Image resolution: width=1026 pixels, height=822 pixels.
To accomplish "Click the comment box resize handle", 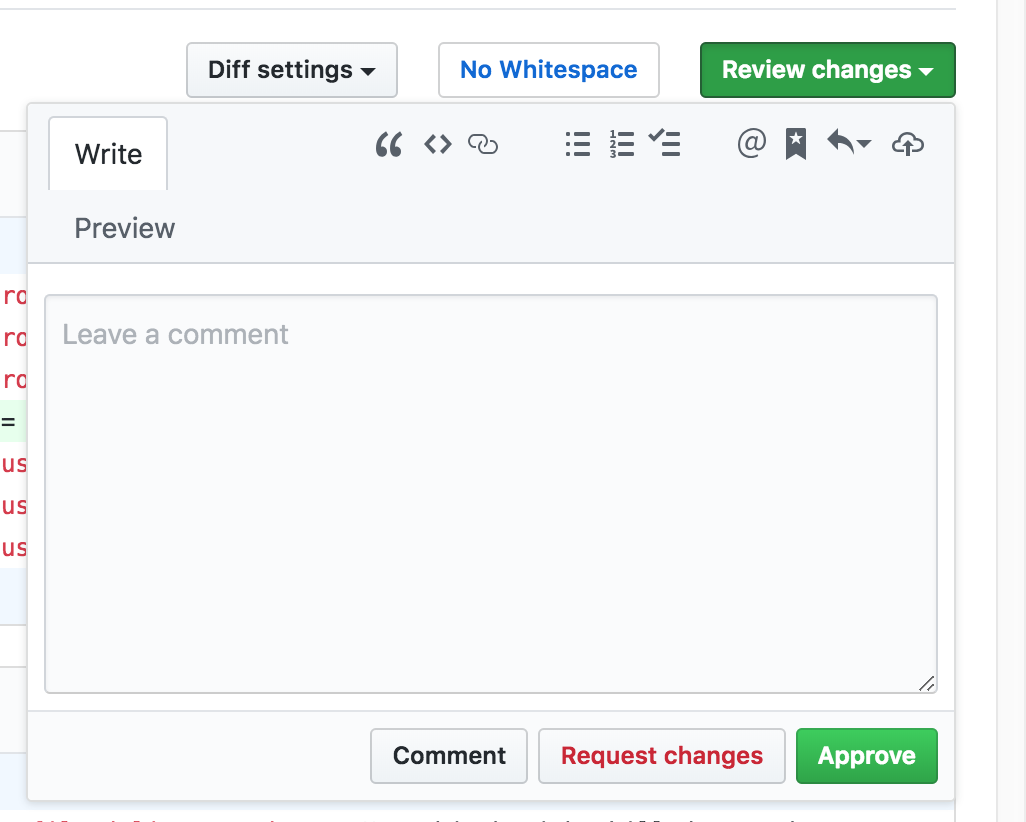I will (927, 683).
